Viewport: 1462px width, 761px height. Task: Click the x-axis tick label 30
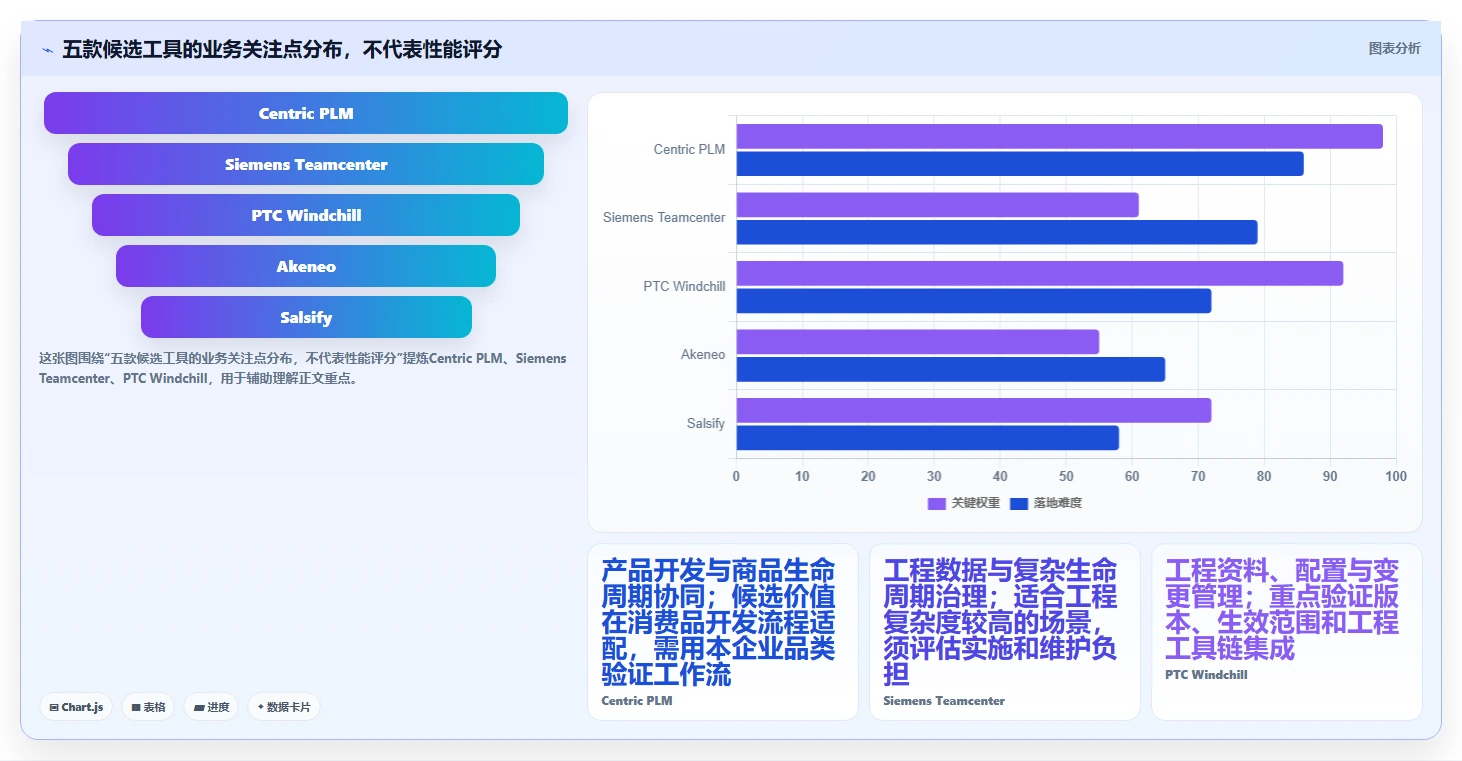tap(935, 476)
